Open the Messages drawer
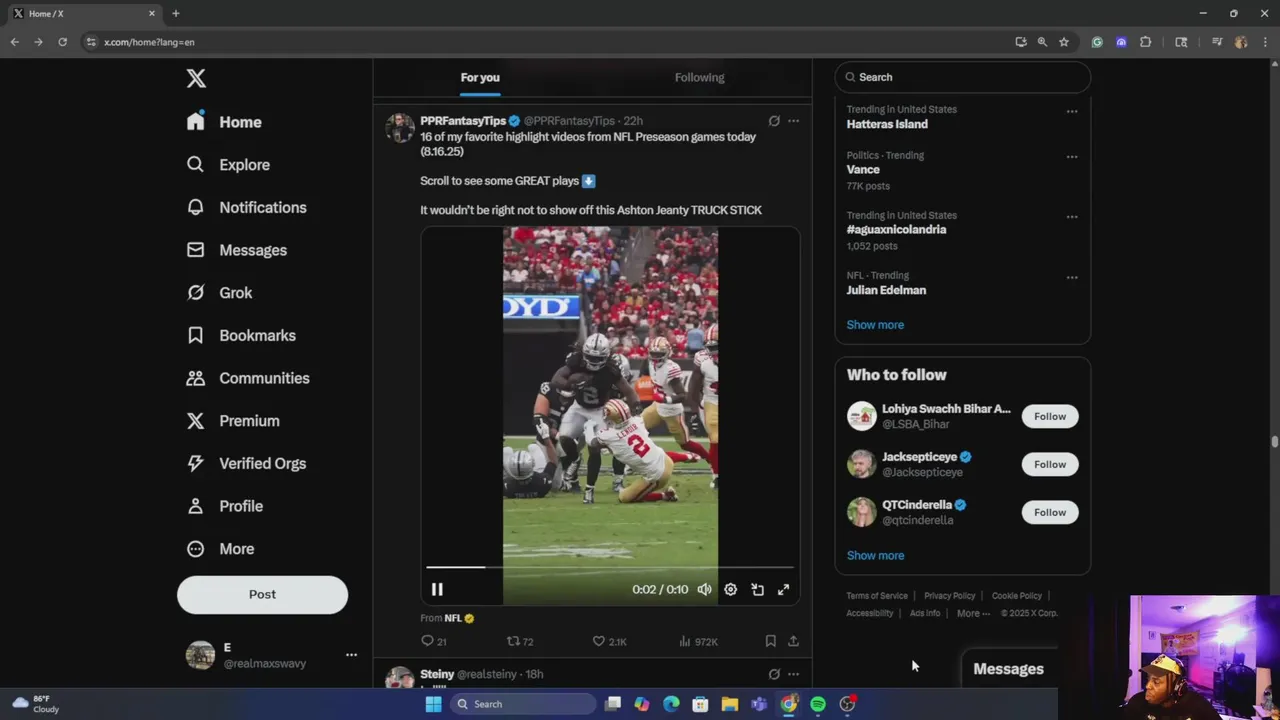The image size is (1280, 720). click(x=1008, y=669)
